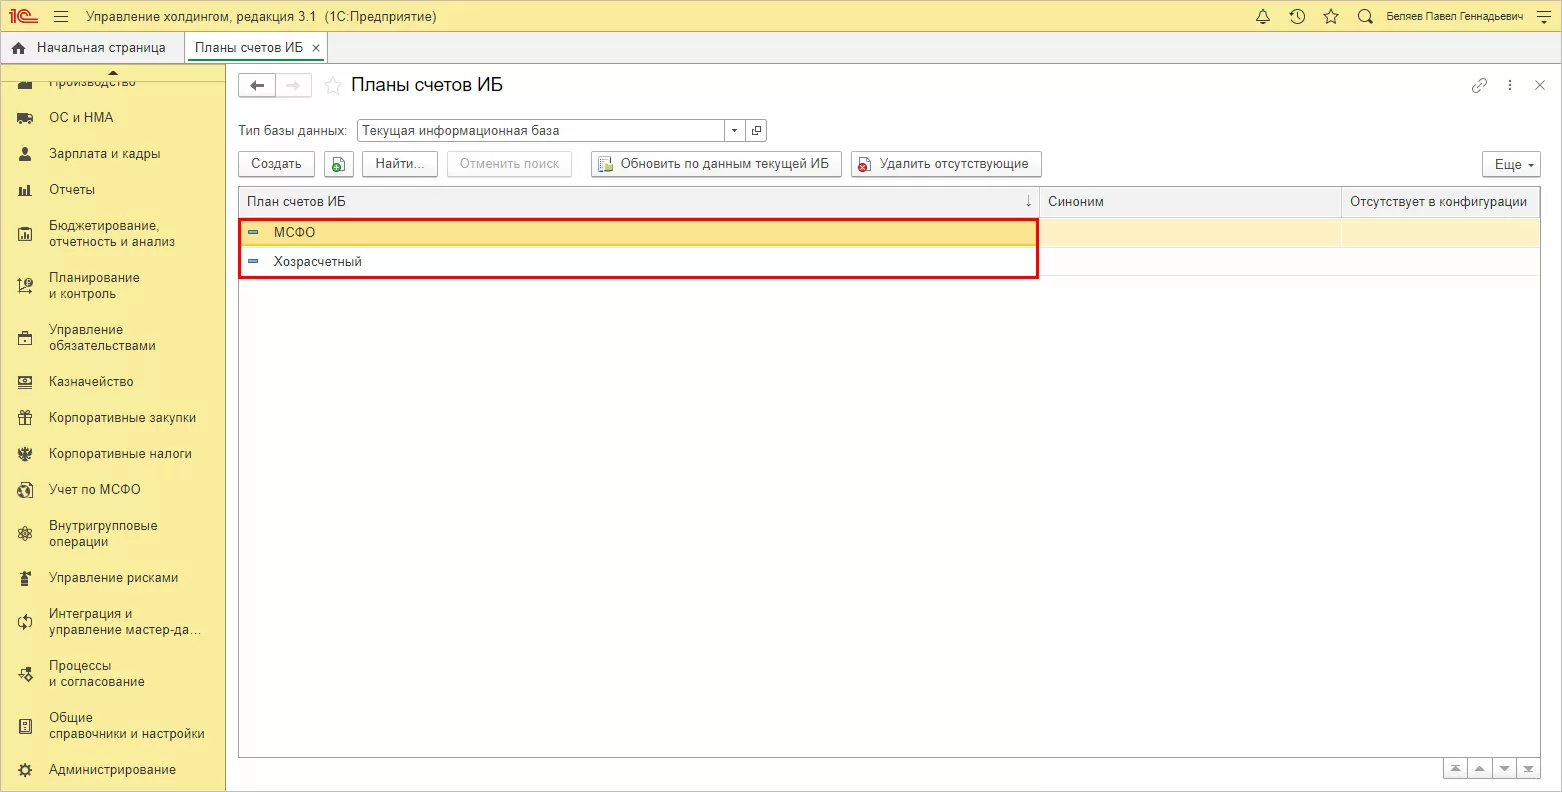Jump to the first list row arrow
Image resolution: width=1562 pixels, height=792 pixels.
(1455, 769)
